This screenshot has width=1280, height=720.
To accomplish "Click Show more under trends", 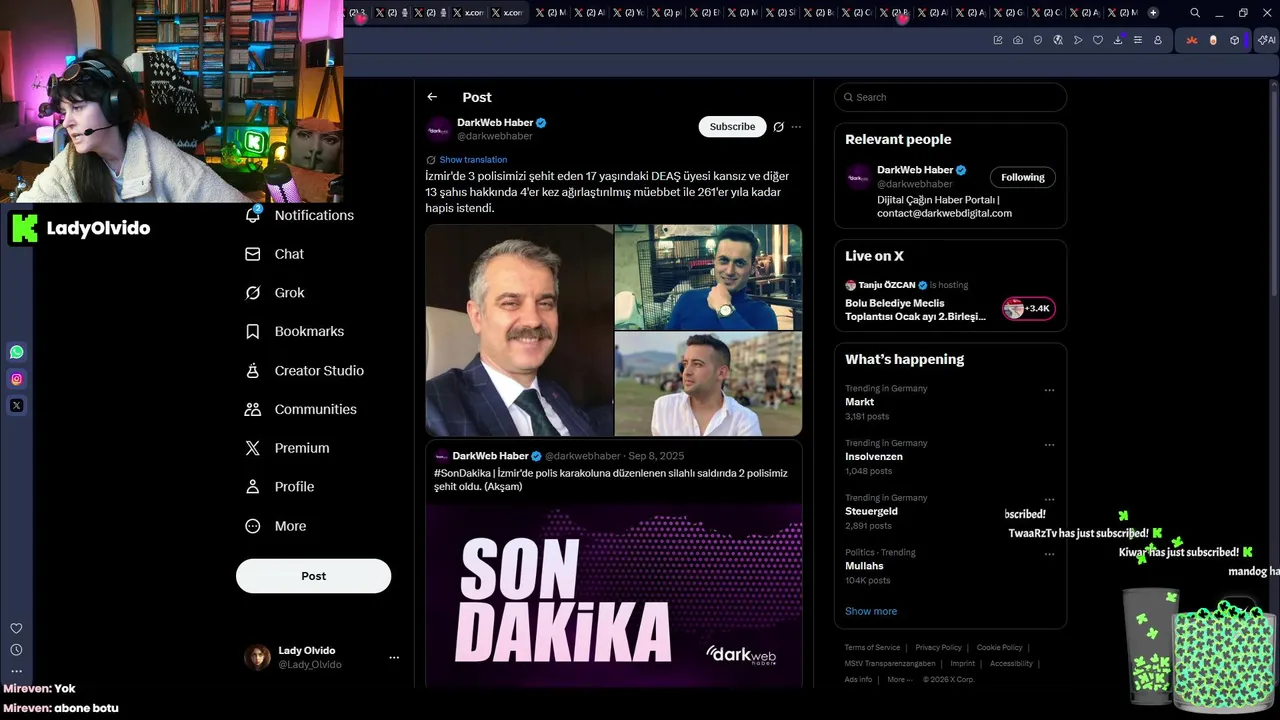I will (871, 611).
